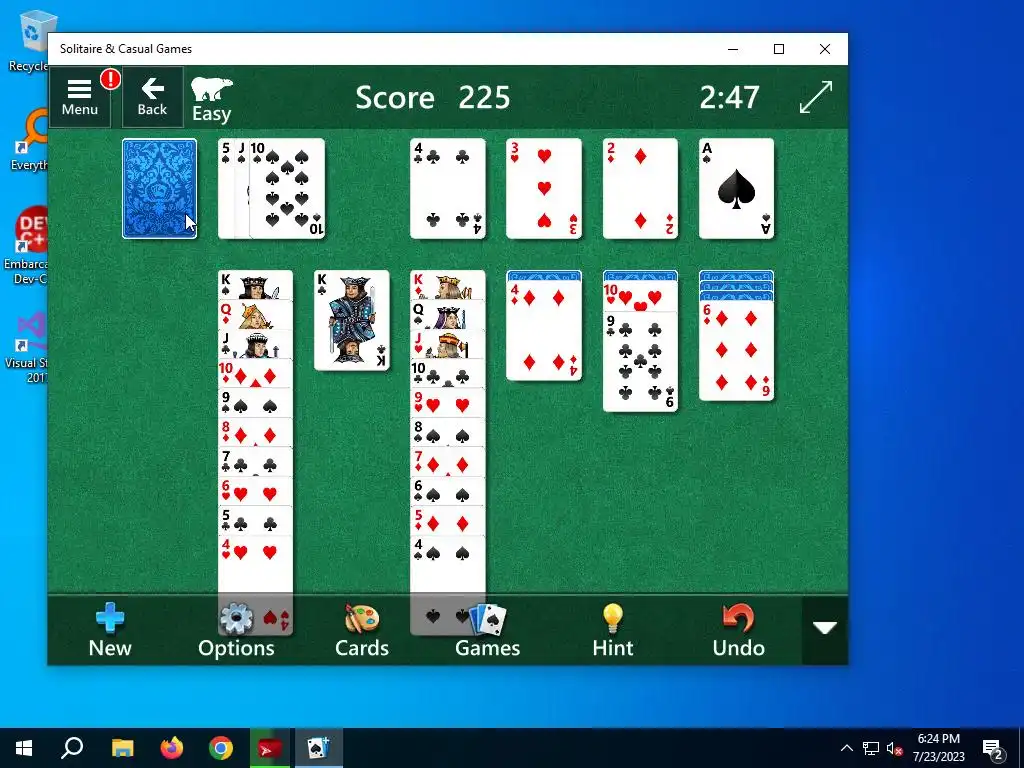
Task: Draw a card from the blue stock deck
Action: click(159, 188)
